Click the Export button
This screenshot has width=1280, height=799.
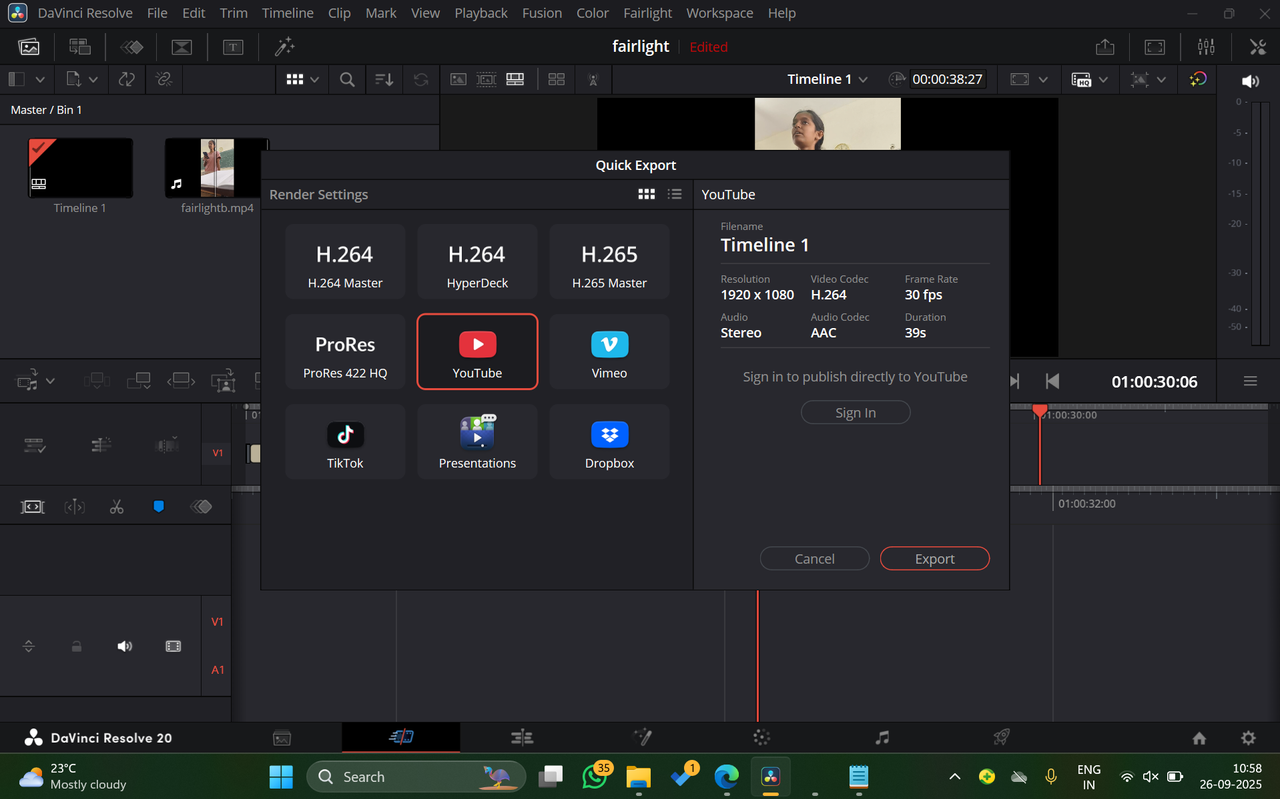point(935,559)
